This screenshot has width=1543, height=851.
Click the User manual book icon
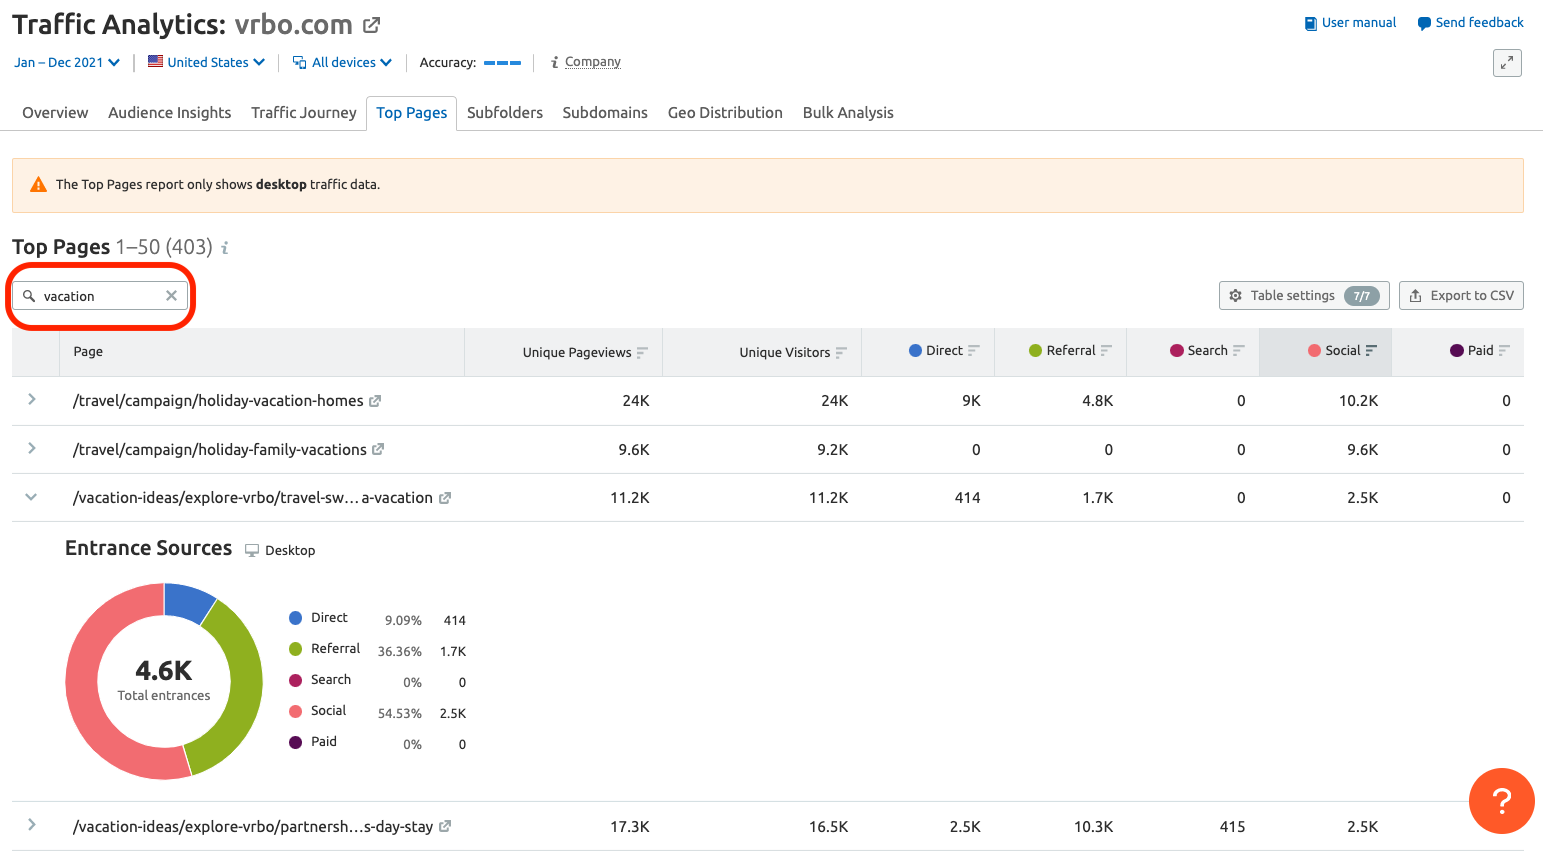point(1310,24)
